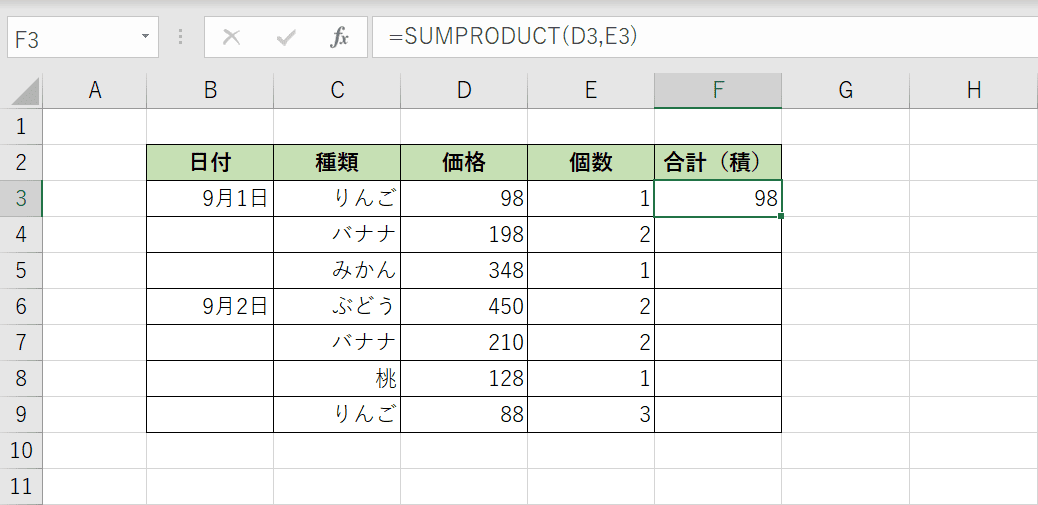The height and width of the screenshot is (505, 1038).
Task: Select the 桃 cell
Action: [337, 379]
